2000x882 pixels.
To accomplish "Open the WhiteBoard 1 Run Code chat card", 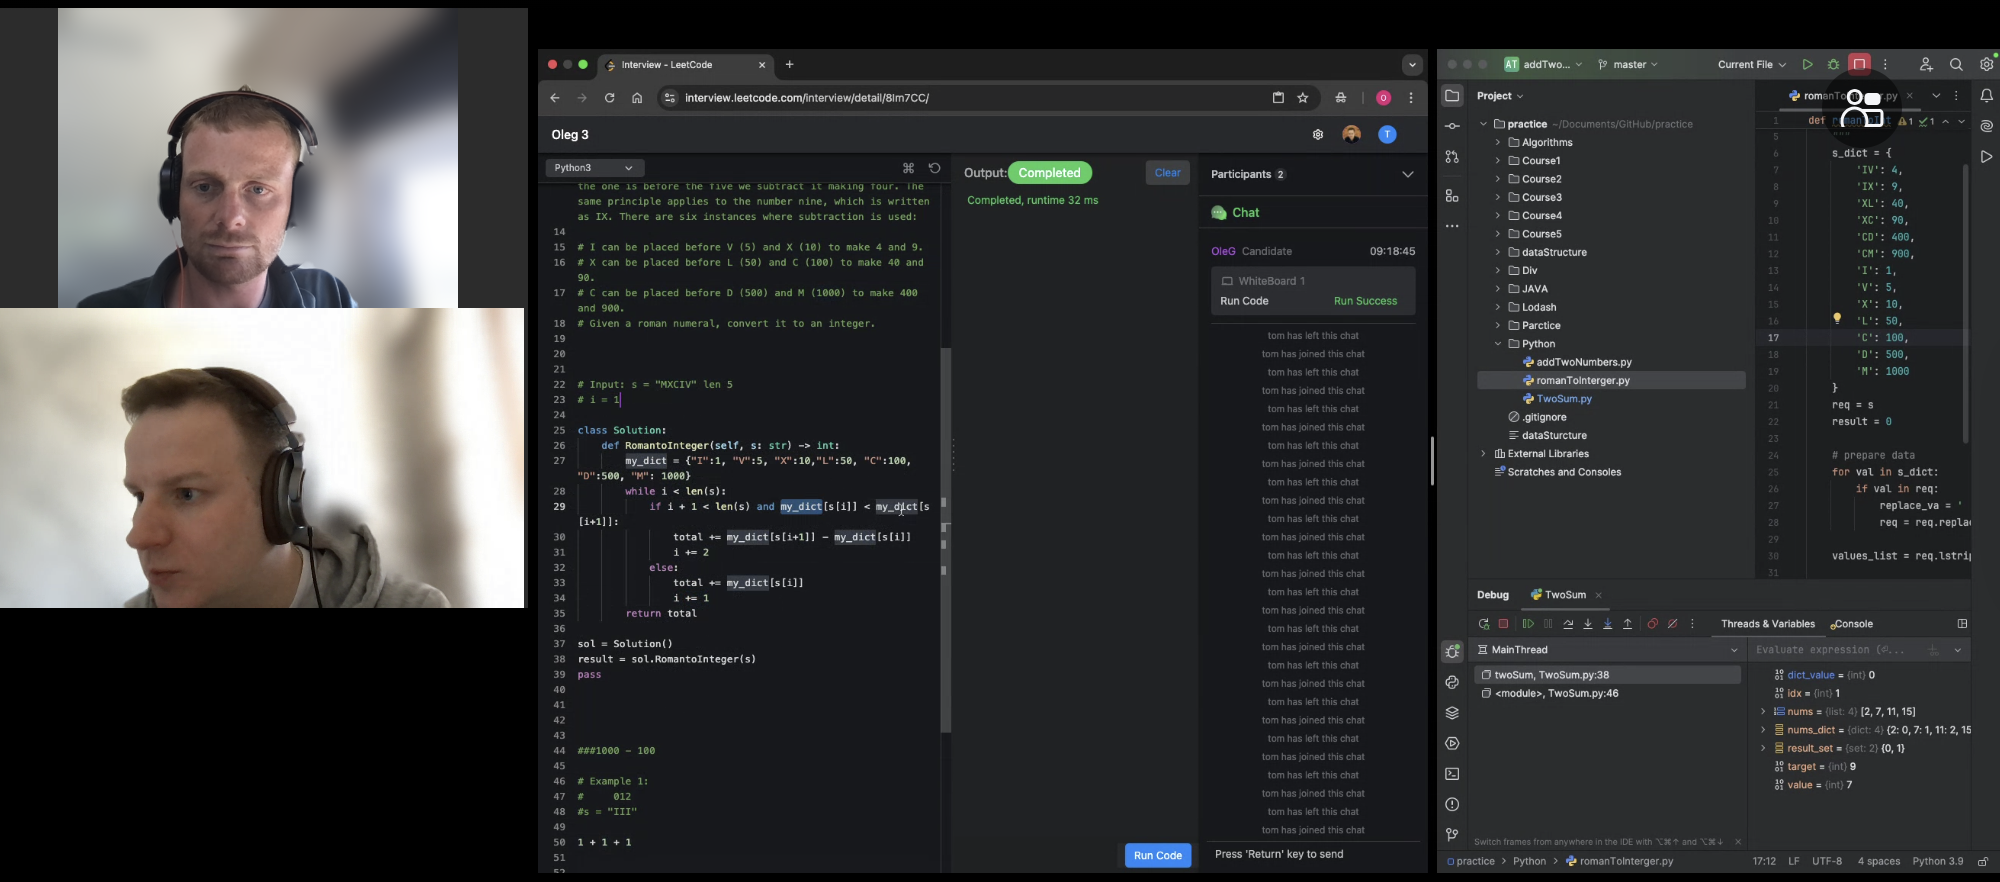I will 1313,291.
